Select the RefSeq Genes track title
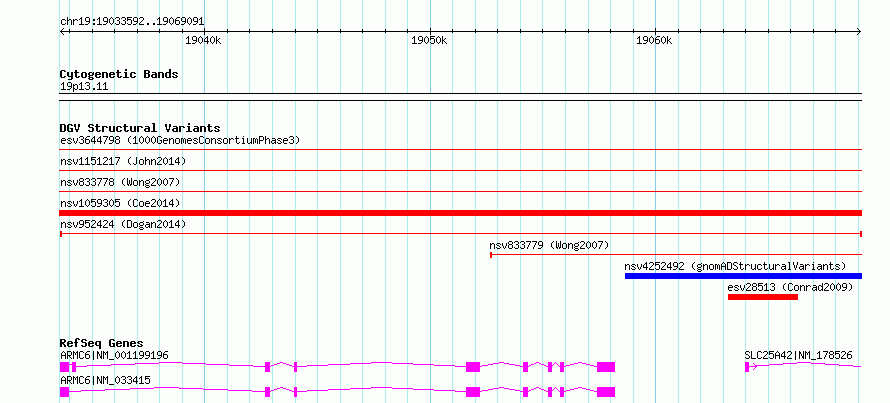 pyautogui.click(x=102, y=343)
